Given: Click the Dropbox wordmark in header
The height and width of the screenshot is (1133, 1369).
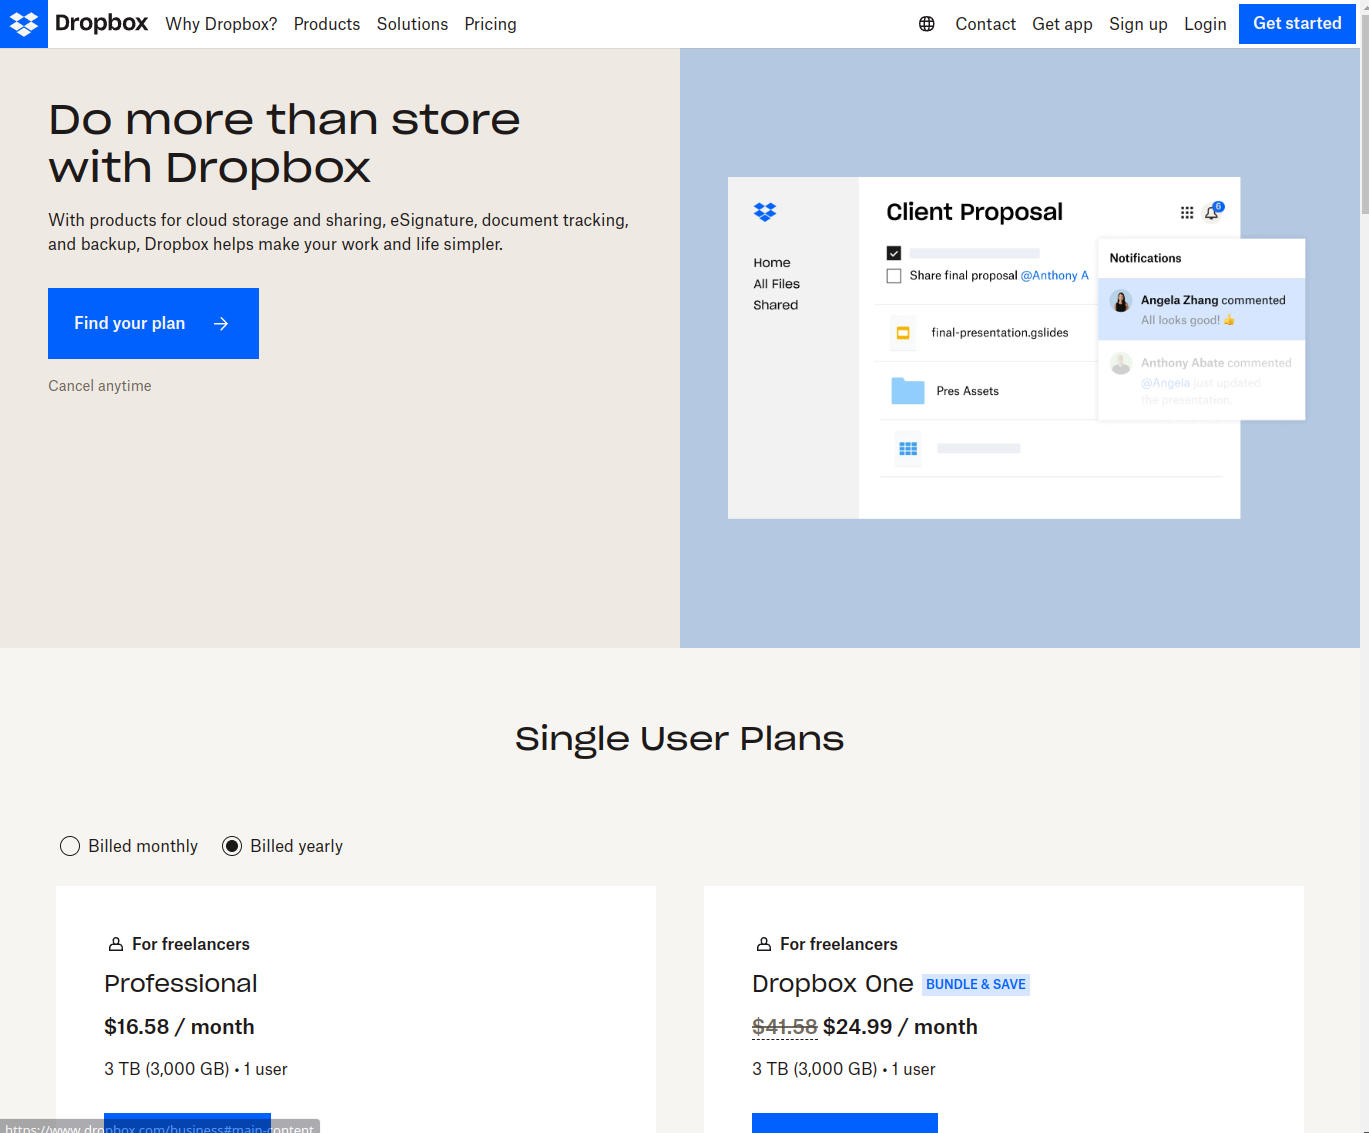Looking at the screenshot, I should click(x=101, y=23).
